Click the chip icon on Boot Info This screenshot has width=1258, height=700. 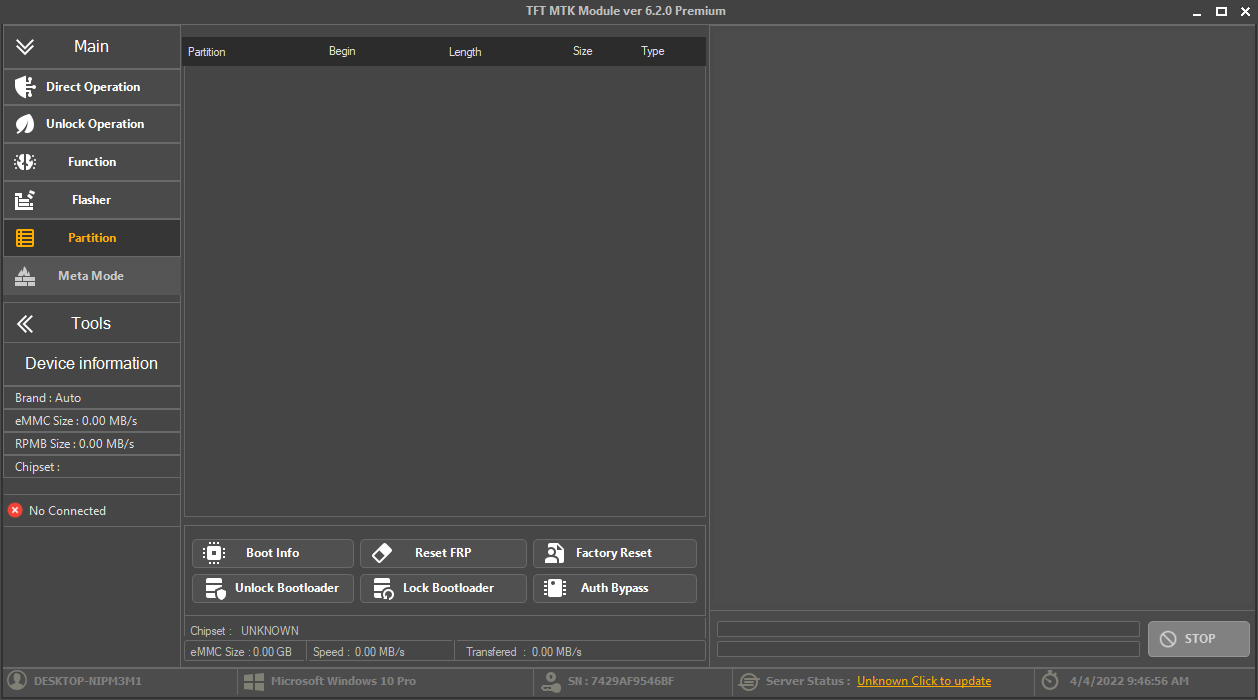tap(213, 553)
